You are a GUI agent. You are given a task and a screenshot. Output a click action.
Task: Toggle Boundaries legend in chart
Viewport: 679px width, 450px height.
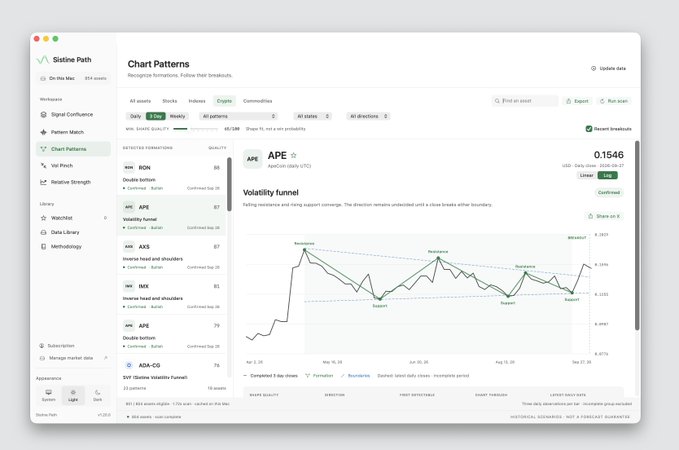355,376
